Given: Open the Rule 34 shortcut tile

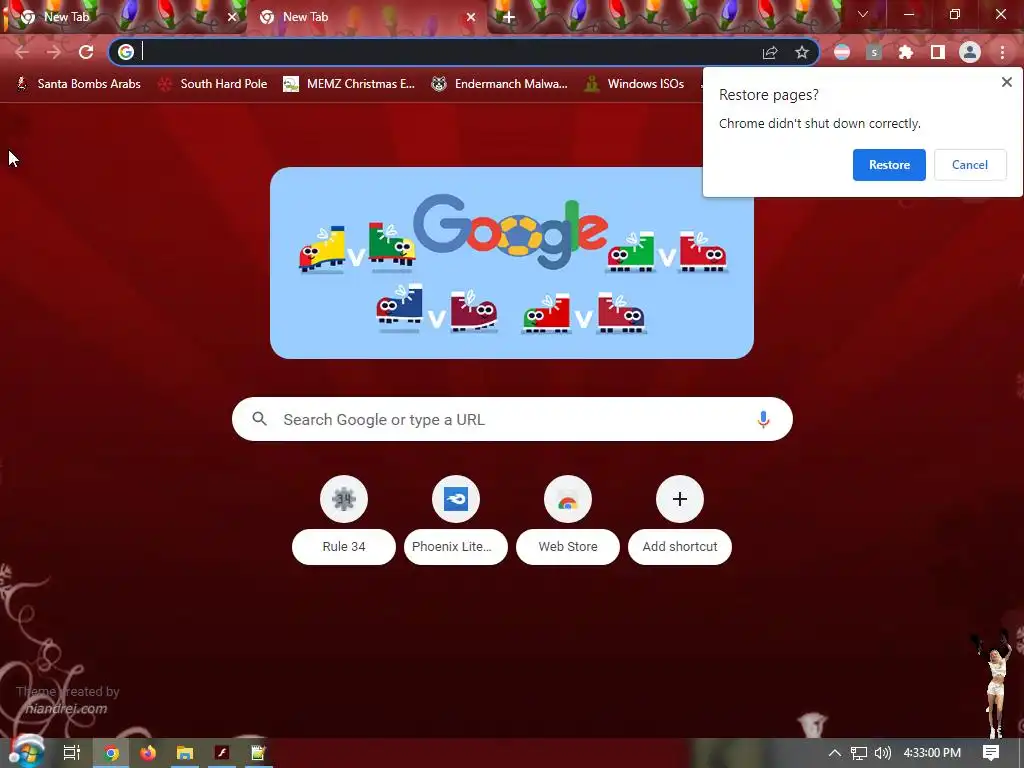Looking at the screenshot, I should tap(344, 520).
